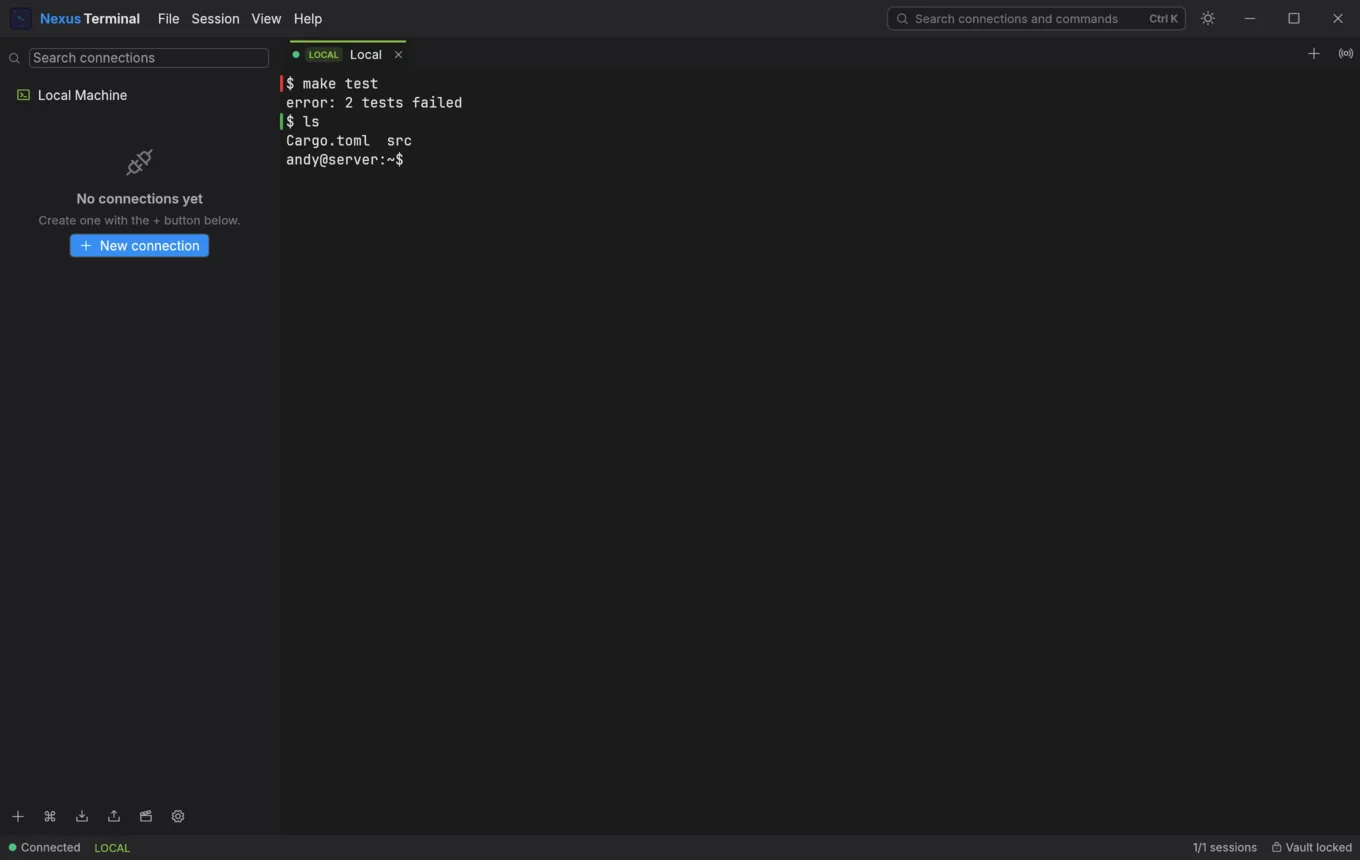The image size is (1360, 860).
Task: Open settings gear icon in sidebar
Action: pyautogui.click(x=178, y=816)
